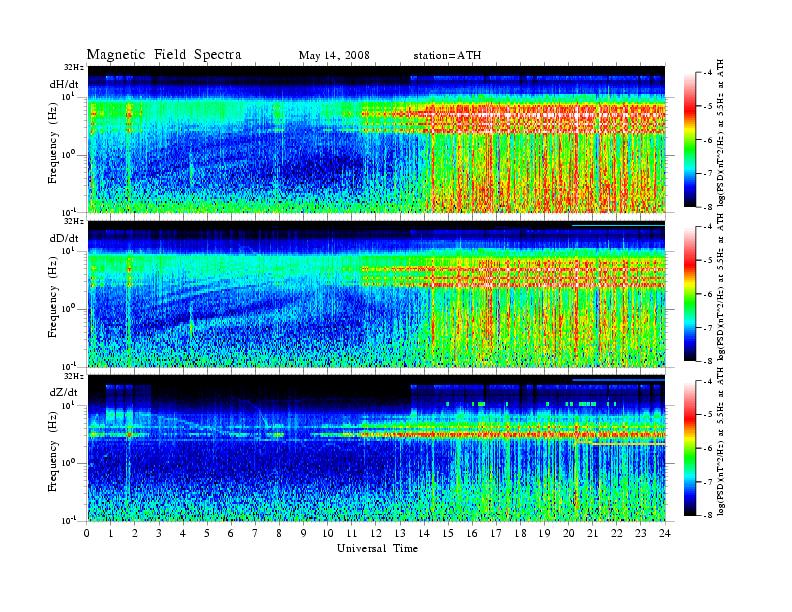Click hour "14" on the Universal Time axis

424,533
